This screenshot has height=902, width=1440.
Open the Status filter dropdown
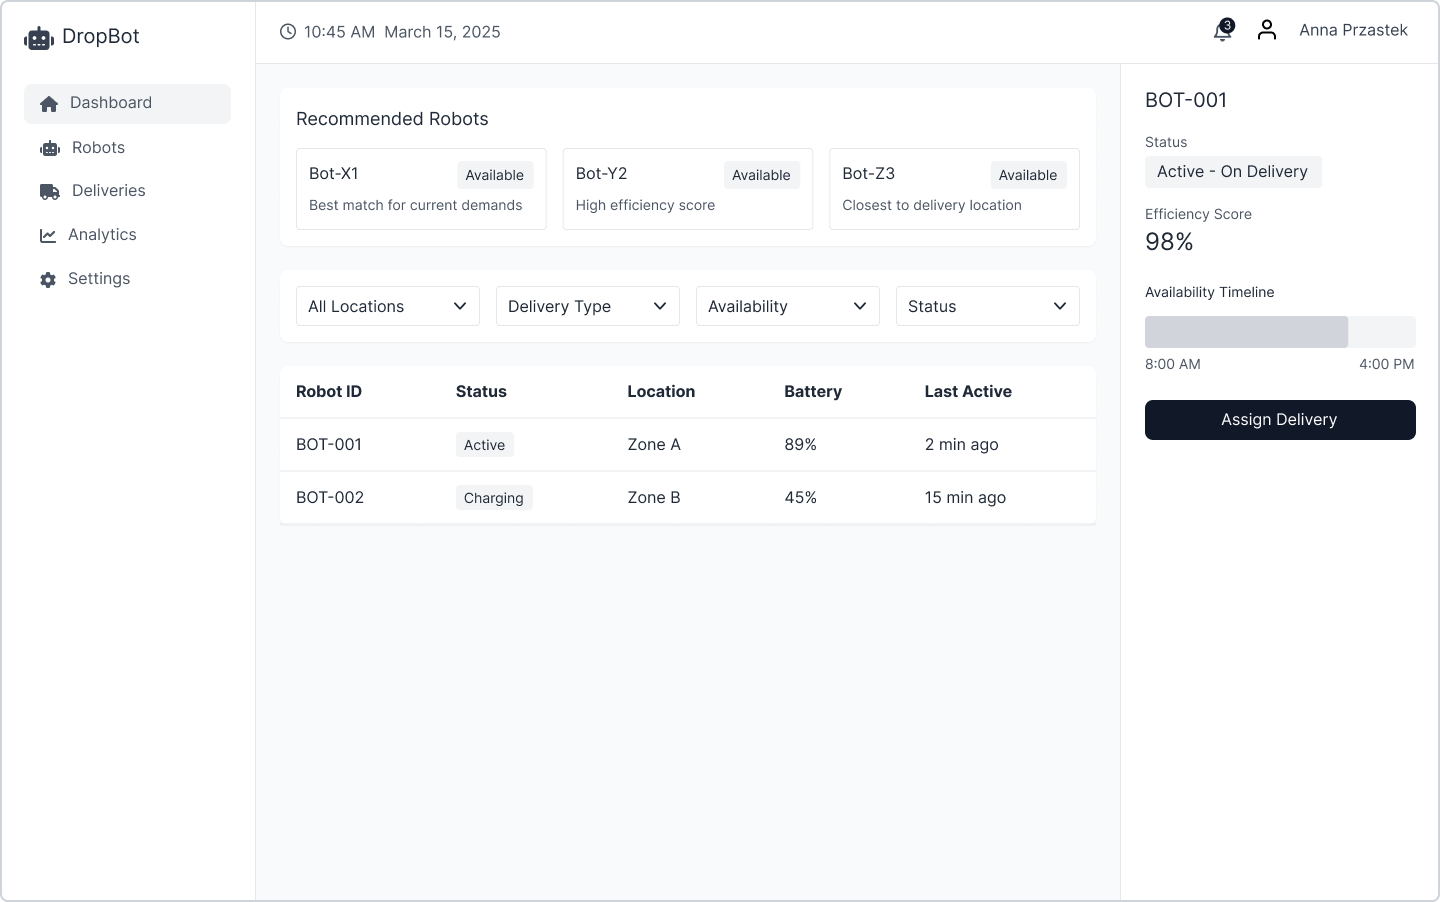click(x=988, y=306)
